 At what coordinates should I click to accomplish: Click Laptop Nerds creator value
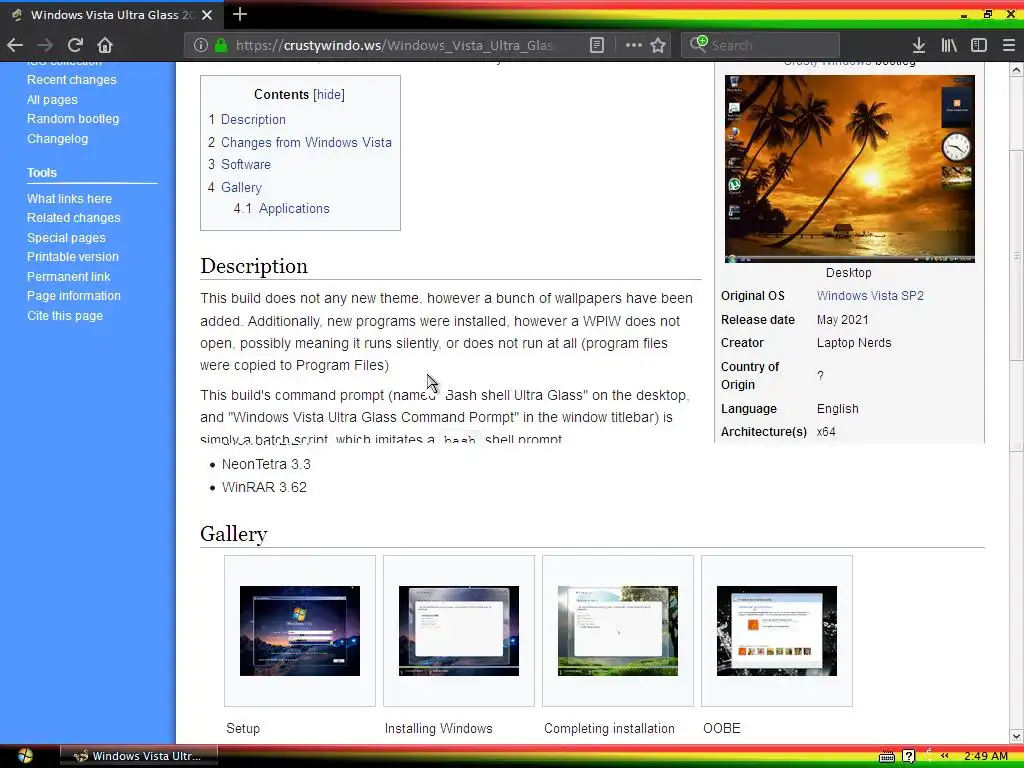tap(854, 343)
